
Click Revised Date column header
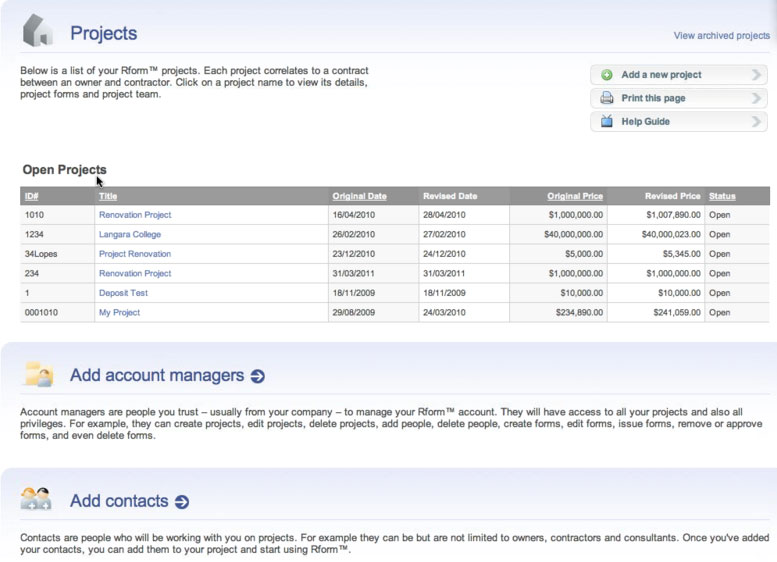[x=450, y=196]
